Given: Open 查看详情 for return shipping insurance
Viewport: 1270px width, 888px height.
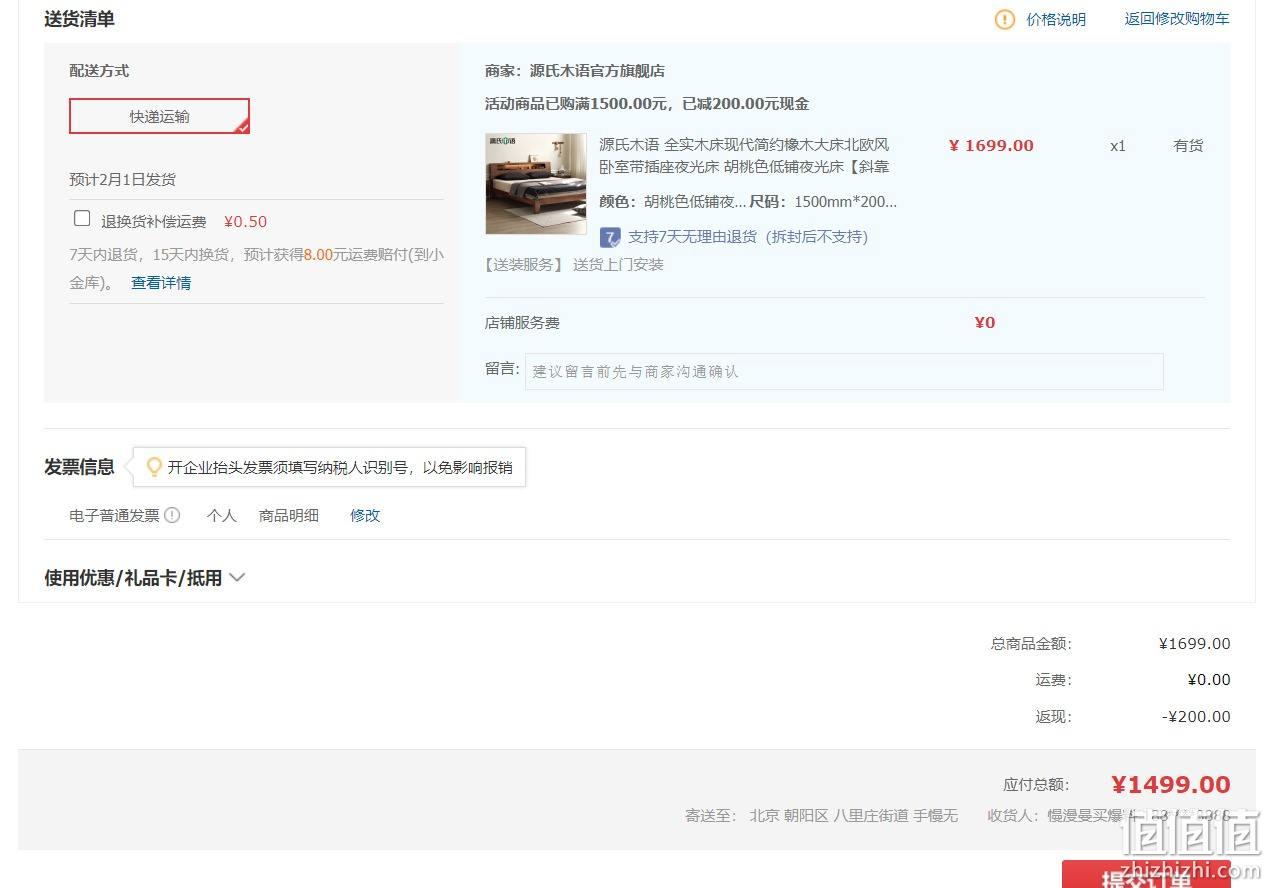Looking at the screenshot, I should (161, 283).
